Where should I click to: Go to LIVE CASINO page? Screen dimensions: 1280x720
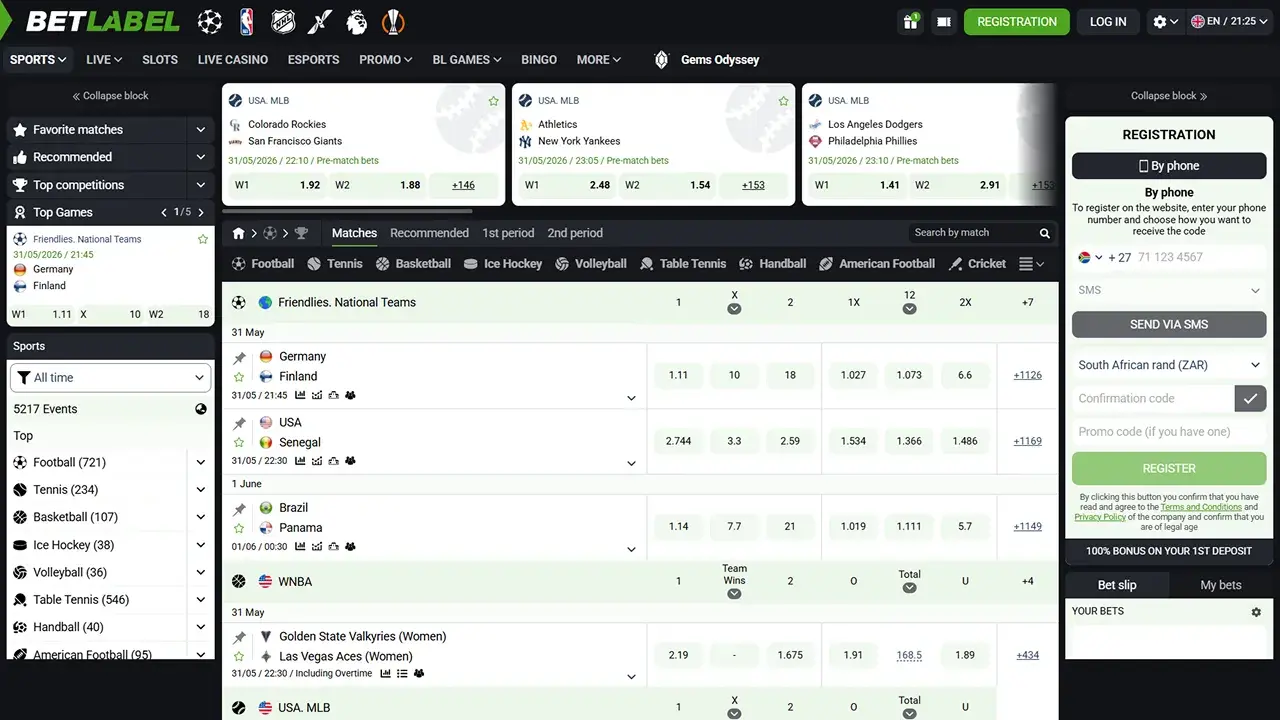[233, 60]
